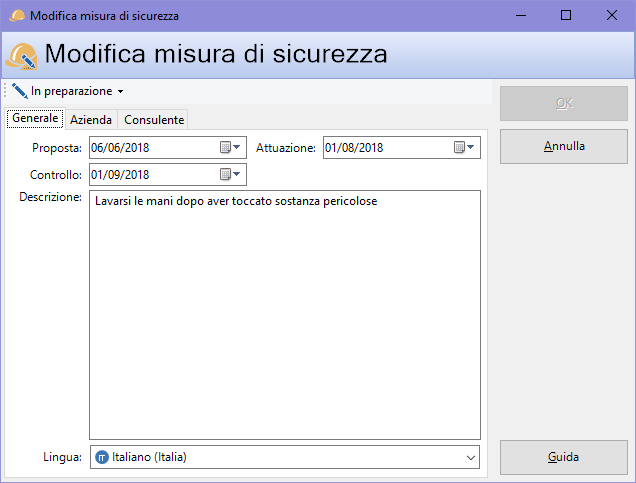Click the Annulla button
This screenshot has height=483, width=636.
coord(564,146)
